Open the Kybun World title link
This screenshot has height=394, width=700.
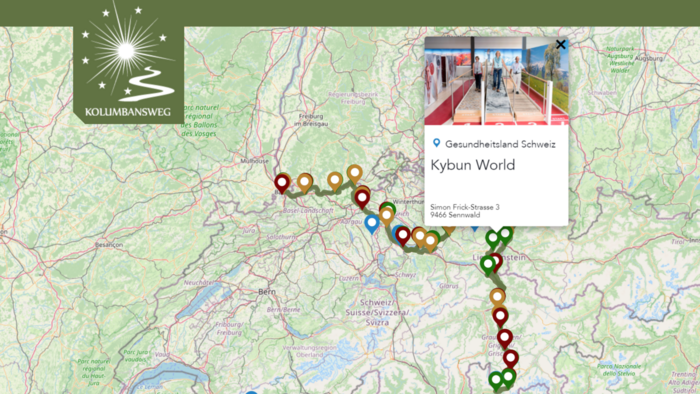coord(472,165)
